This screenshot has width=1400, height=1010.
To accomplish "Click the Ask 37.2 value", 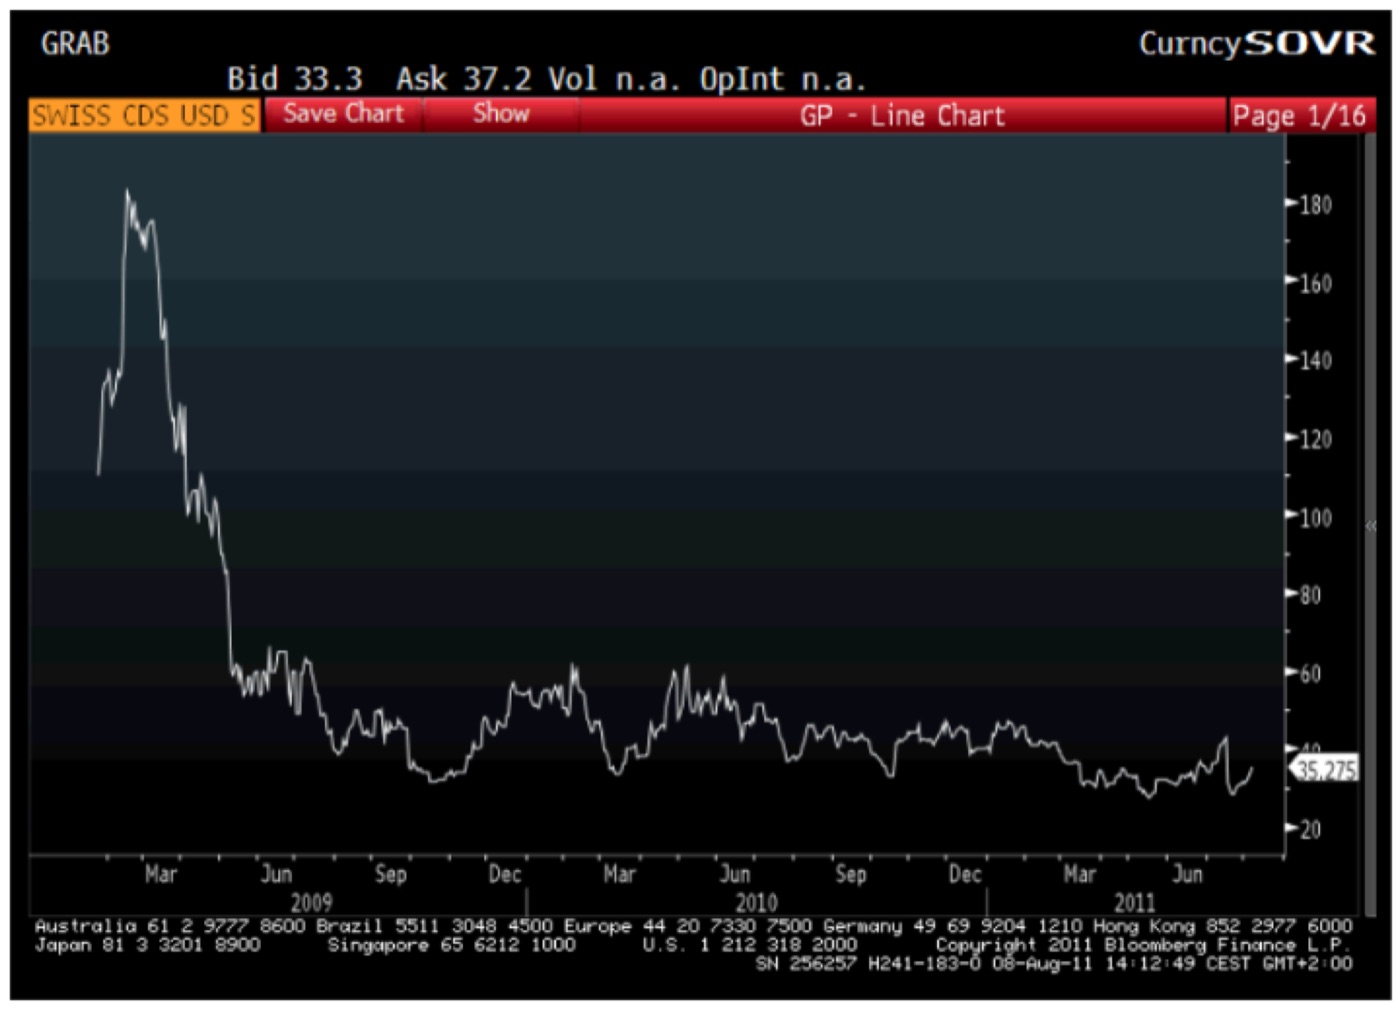I will click(464, 79).
